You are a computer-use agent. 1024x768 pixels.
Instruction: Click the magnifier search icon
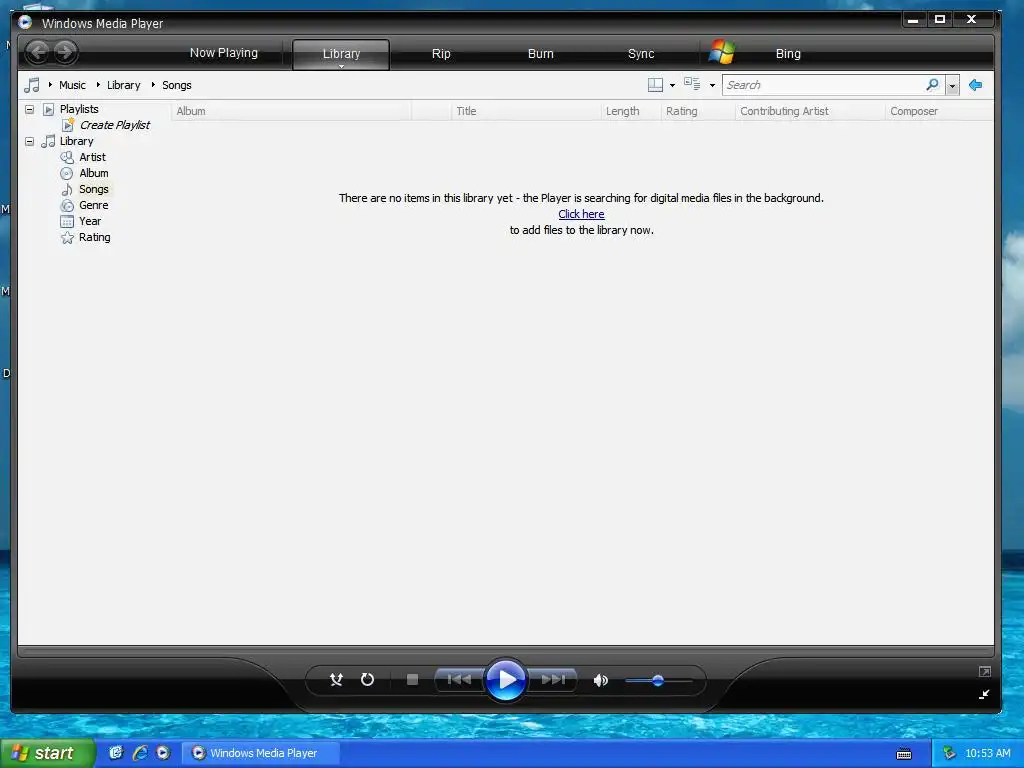[x=932, y=84]
